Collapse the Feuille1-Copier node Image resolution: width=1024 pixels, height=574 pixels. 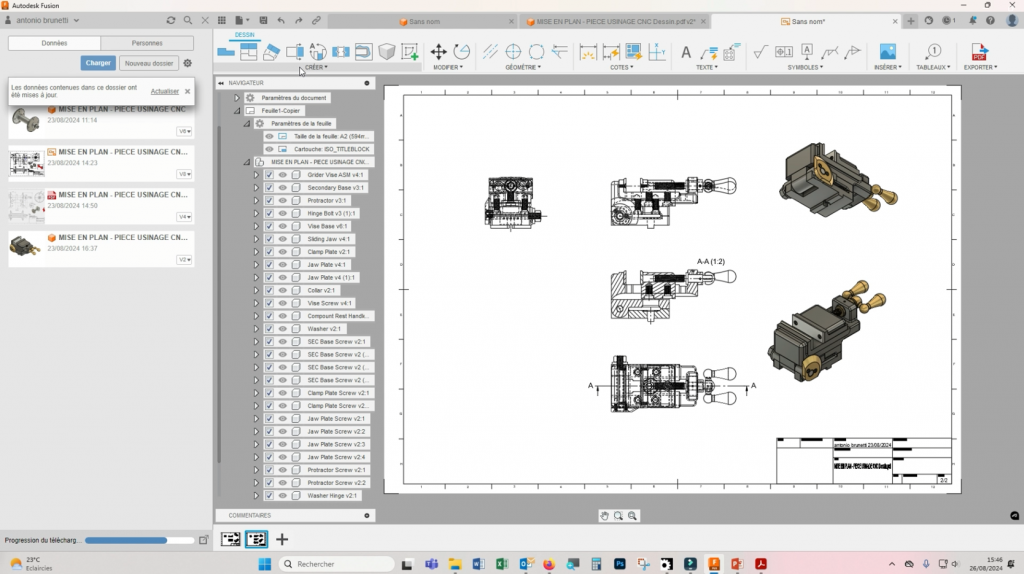(x=237, y=110)
